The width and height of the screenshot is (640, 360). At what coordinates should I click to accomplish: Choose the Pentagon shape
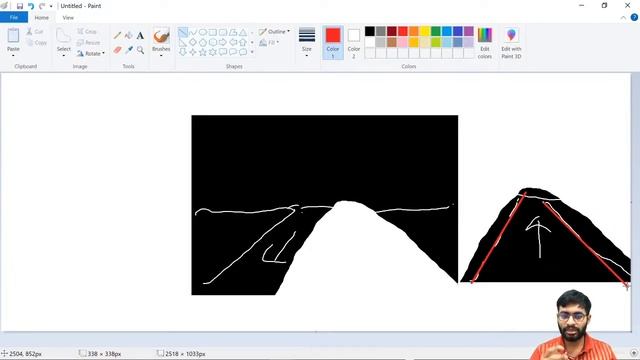coord(203,42)
